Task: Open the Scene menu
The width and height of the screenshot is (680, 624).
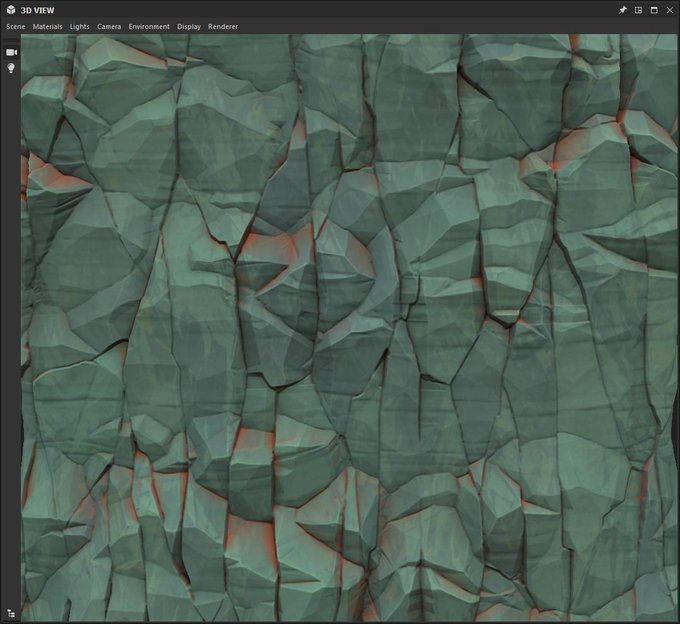Action: (x=16, y=26)
